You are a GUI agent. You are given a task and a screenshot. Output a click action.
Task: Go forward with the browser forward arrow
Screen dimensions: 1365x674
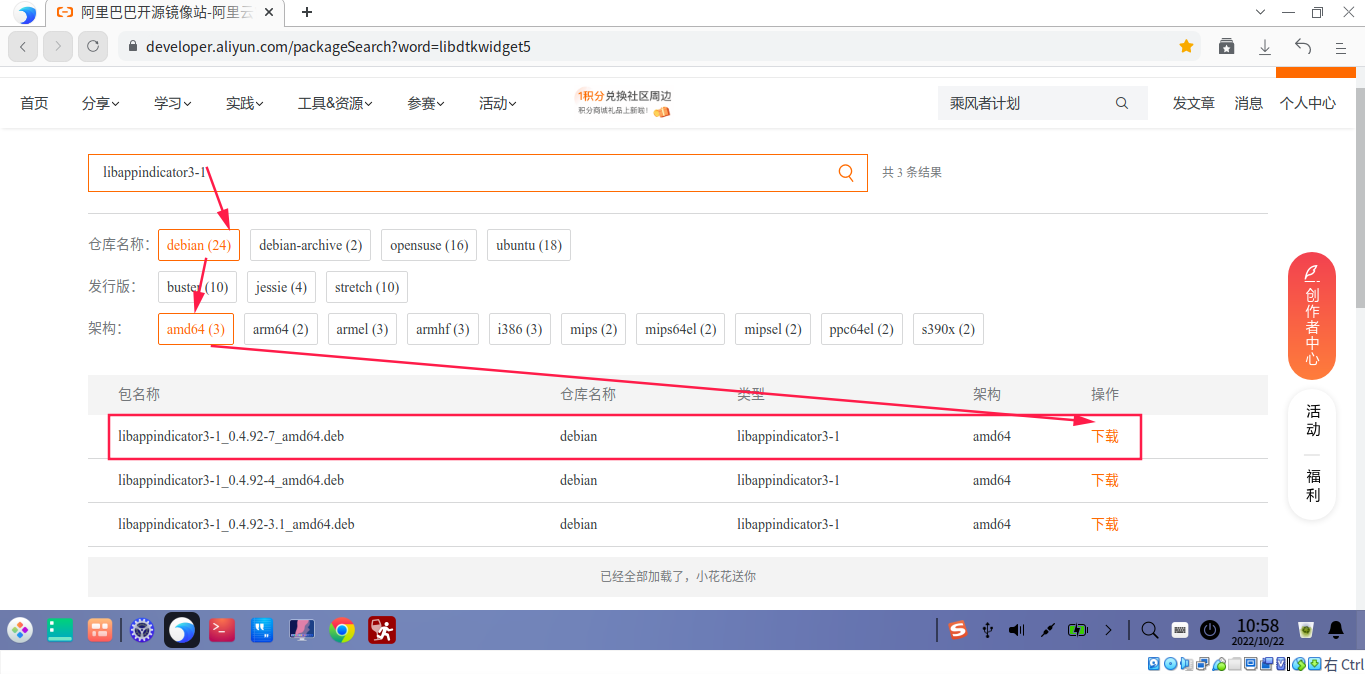click(58, 46)
